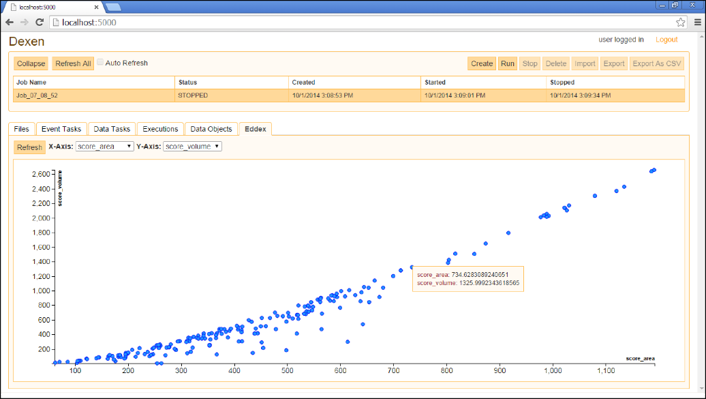Go back using browser back arrow
The image size is (706, 399).
pyautogui.click(x=9, y=22)
